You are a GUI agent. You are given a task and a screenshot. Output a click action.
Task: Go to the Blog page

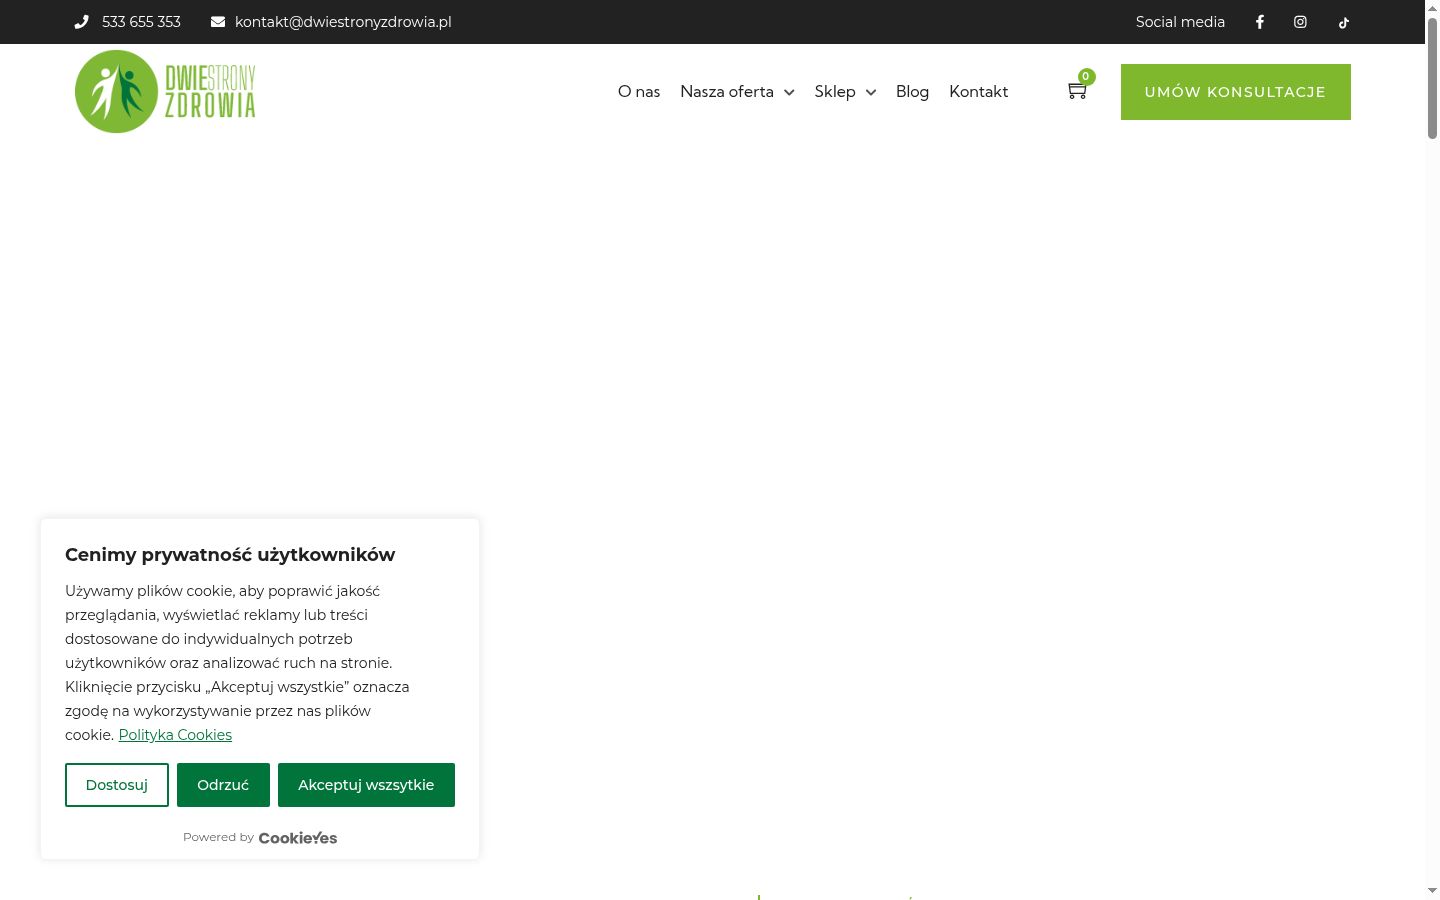[912, 91]
